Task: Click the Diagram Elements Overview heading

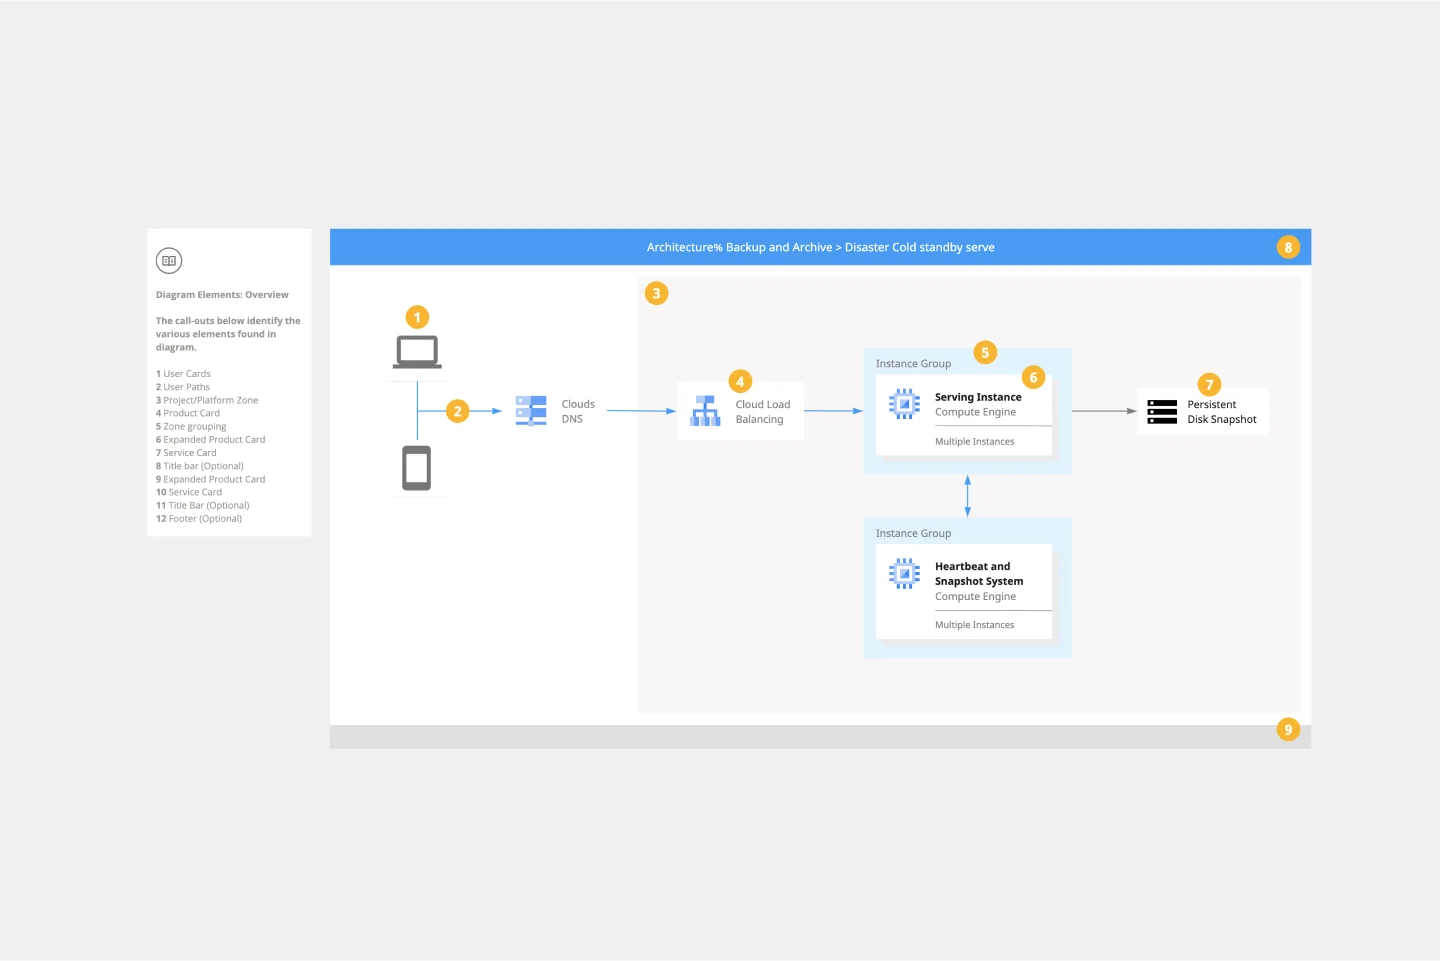Action: [x=222, y=294]
